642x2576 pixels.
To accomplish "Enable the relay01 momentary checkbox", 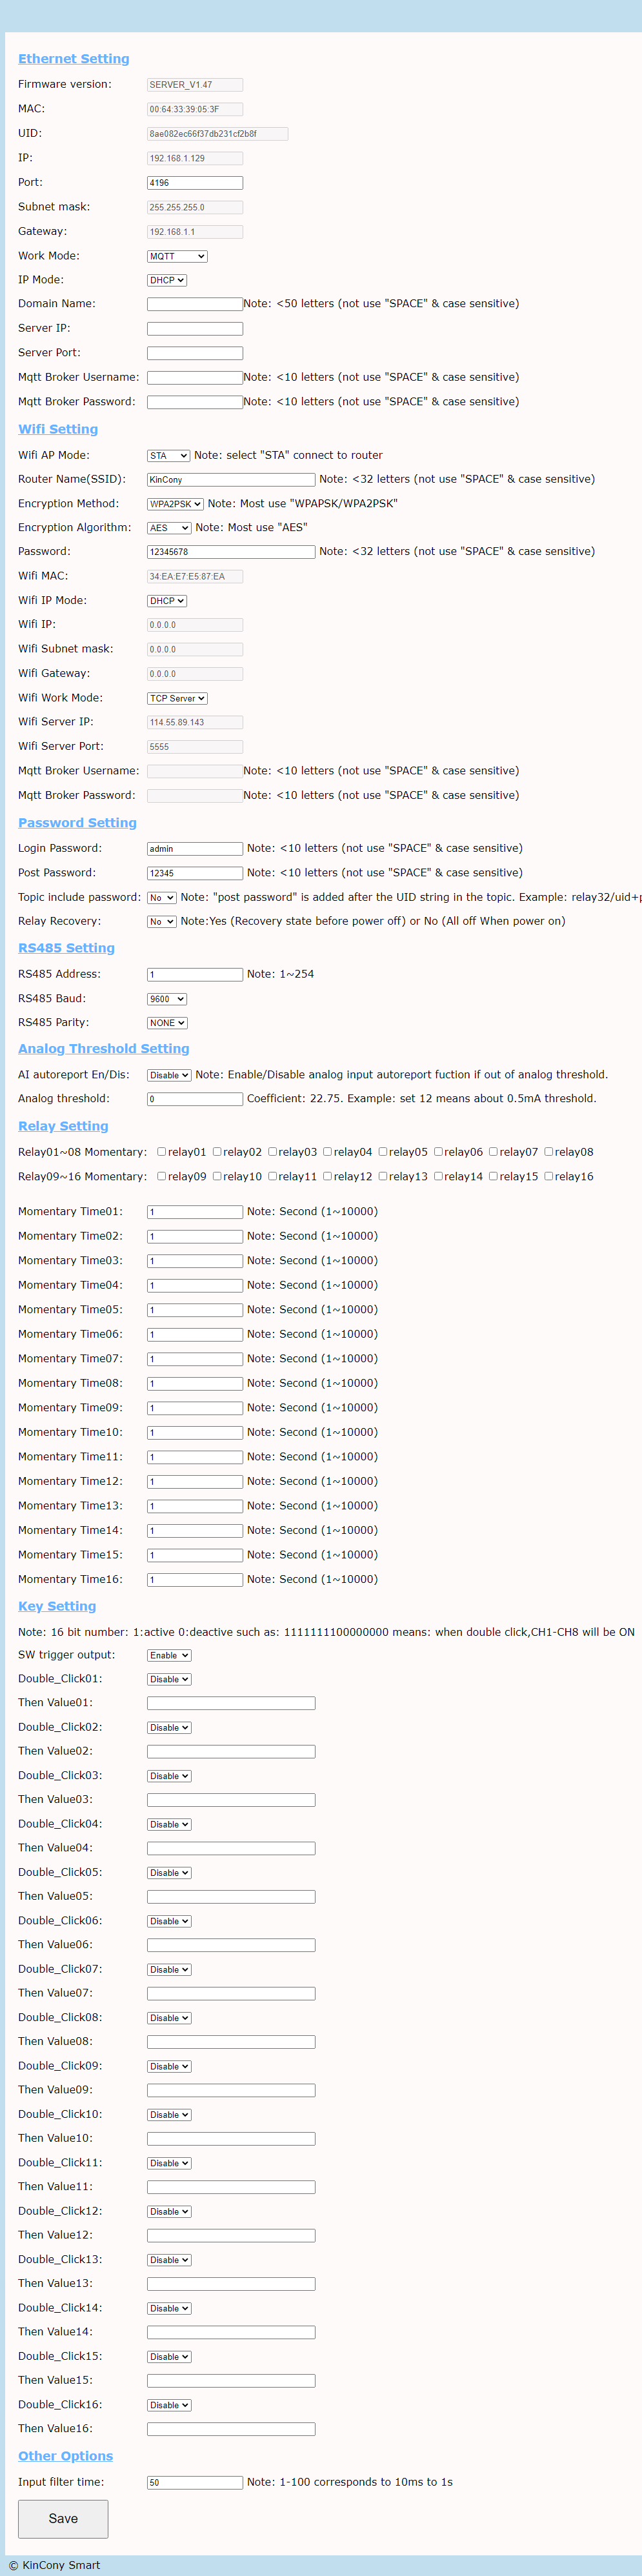I will (x=162, y=1151).
